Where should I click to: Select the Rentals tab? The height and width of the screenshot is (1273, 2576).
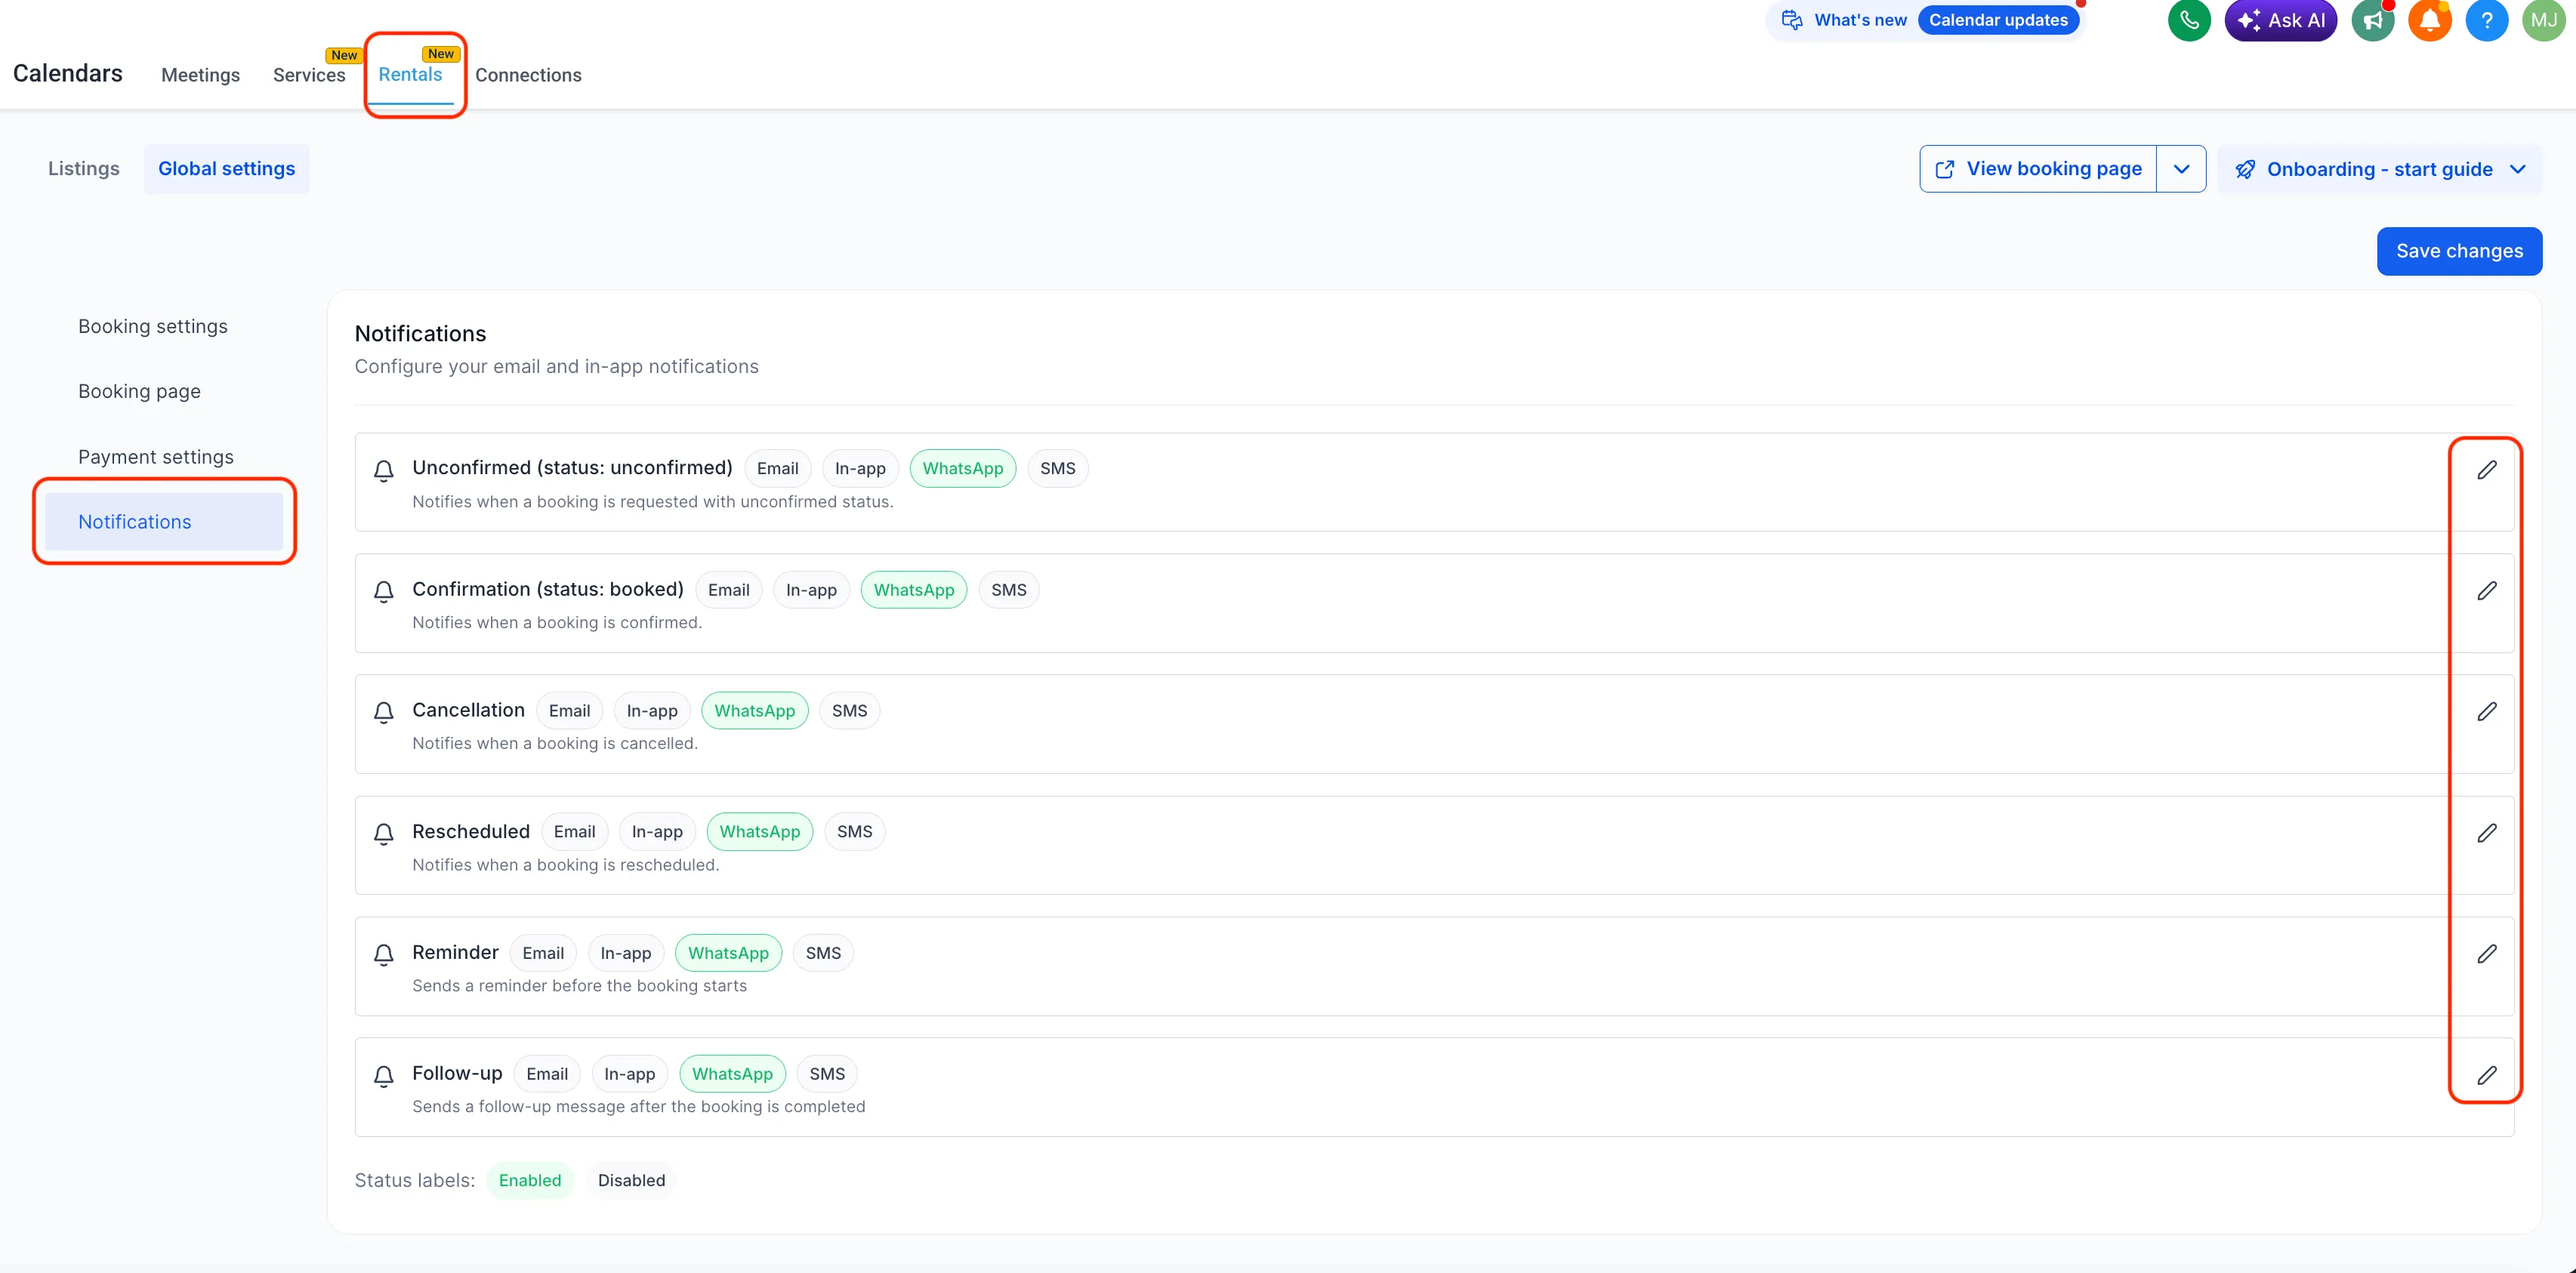pos(410,74)
